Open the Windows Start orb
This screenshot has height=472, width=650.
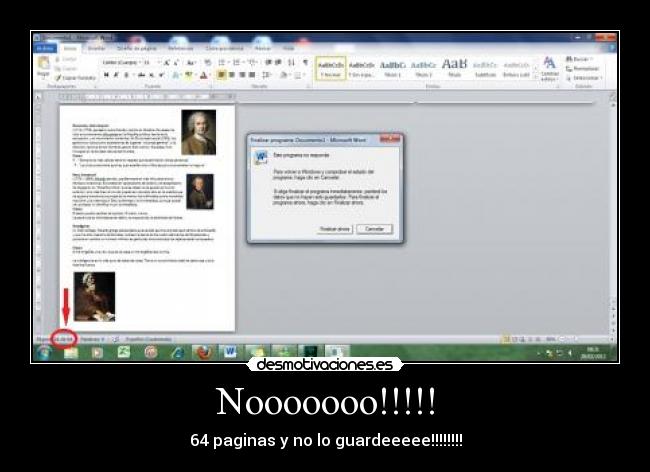(44, 353)
